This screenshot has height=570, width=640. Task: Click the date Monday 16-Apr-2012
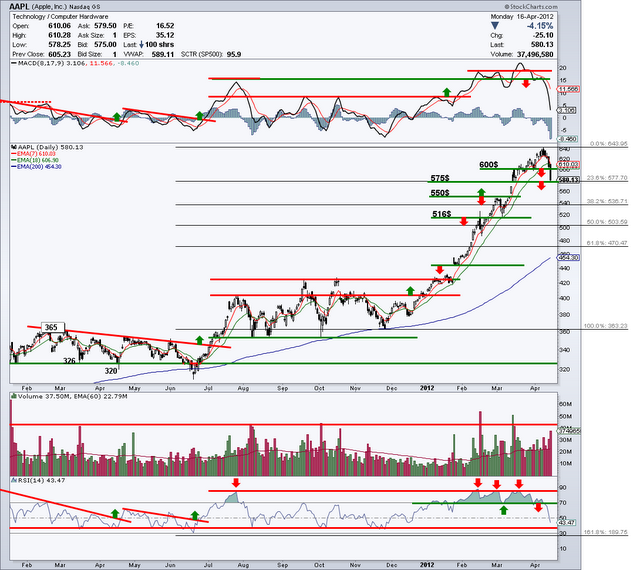[x=522, y=17]
